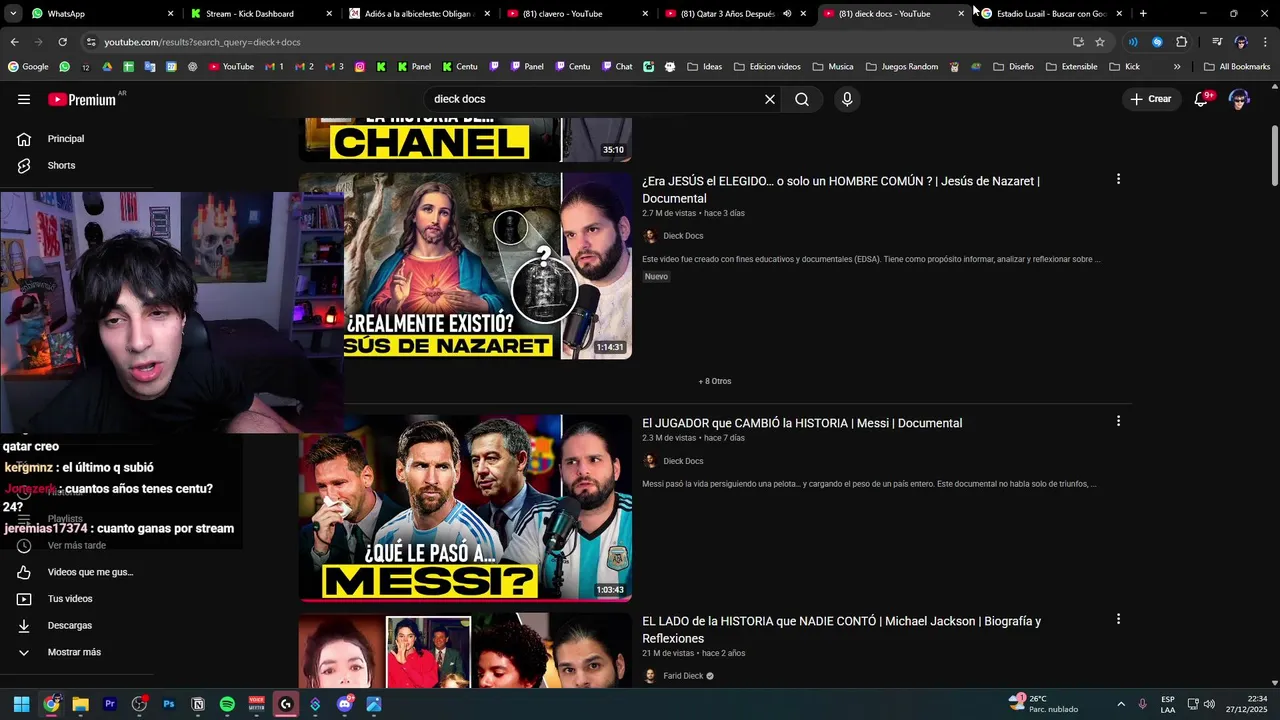This screenshot has height=720, width=1280.
Task: Open the Jesús de Nazaret documentary title
Action: click(841, 189)
